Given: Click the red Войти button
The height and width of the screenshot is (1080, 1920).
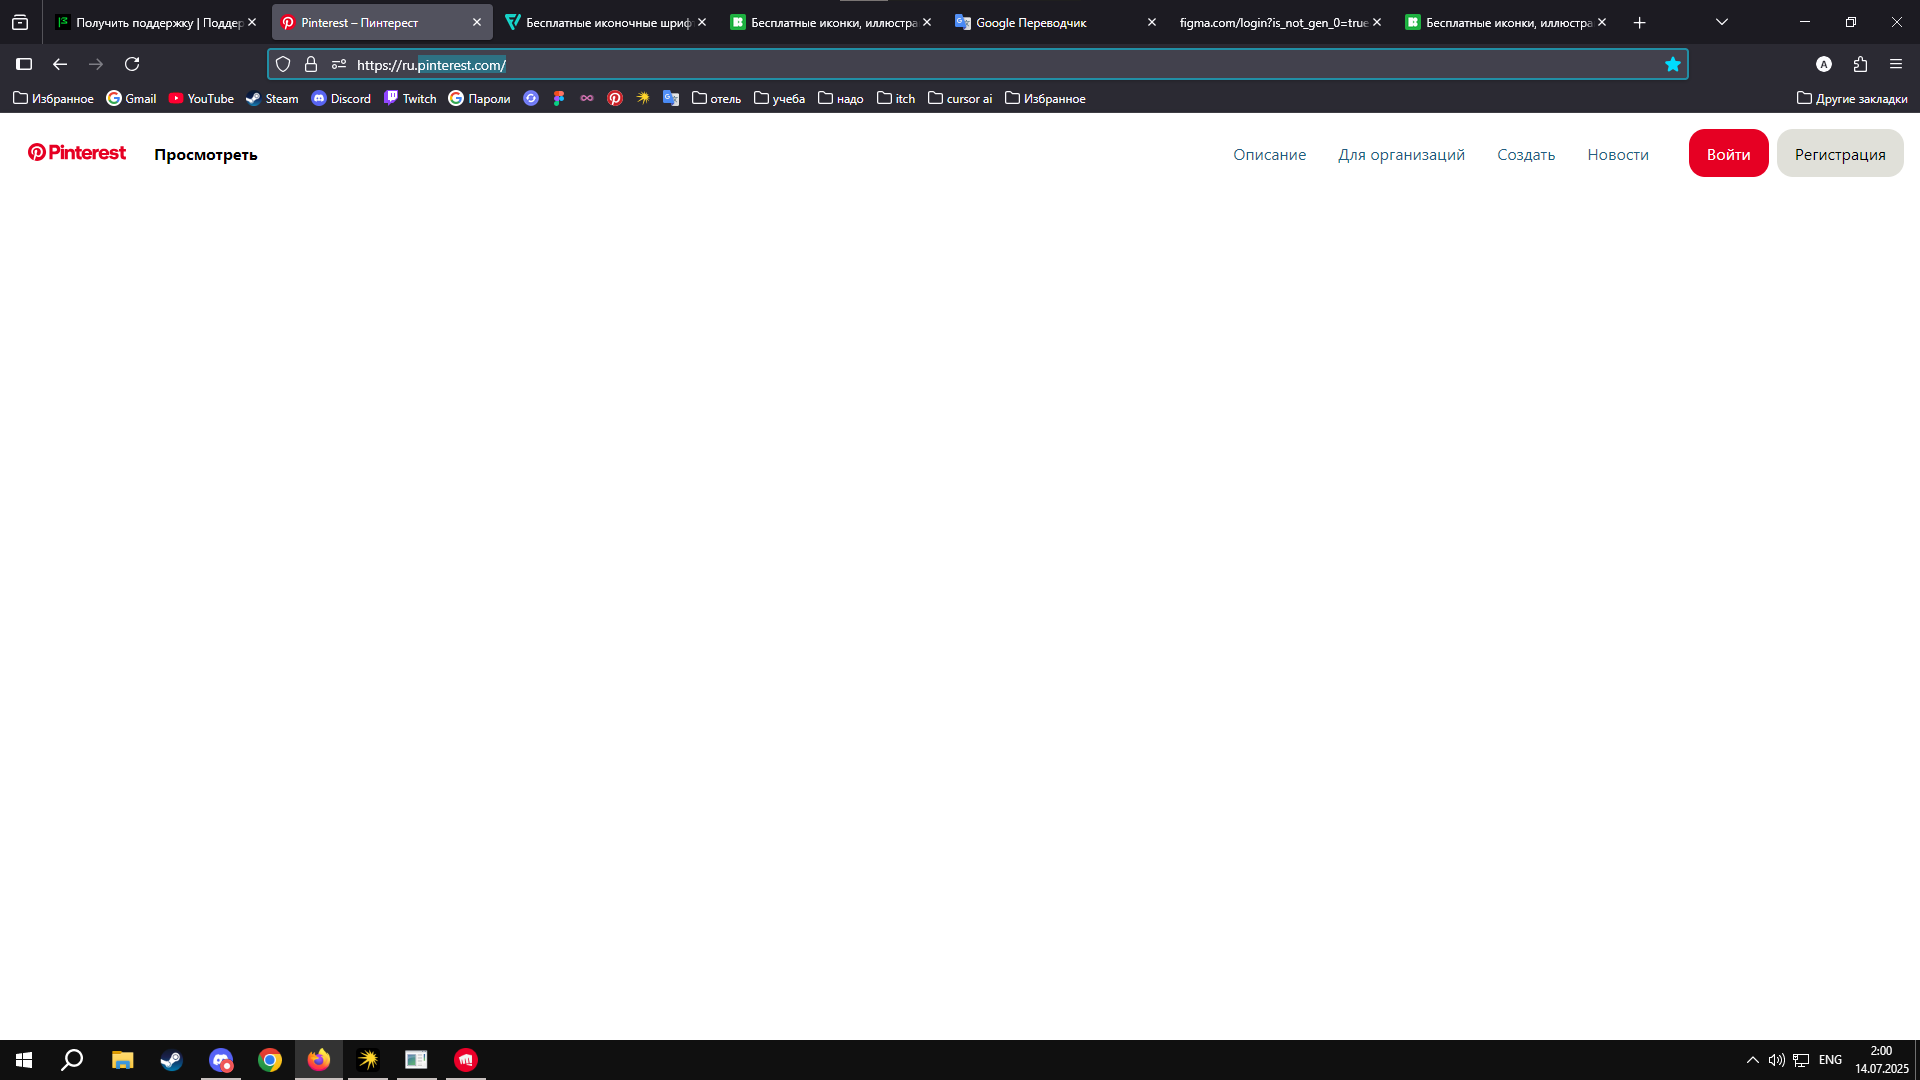Looking at the screenshot, I should point(1728,153).
